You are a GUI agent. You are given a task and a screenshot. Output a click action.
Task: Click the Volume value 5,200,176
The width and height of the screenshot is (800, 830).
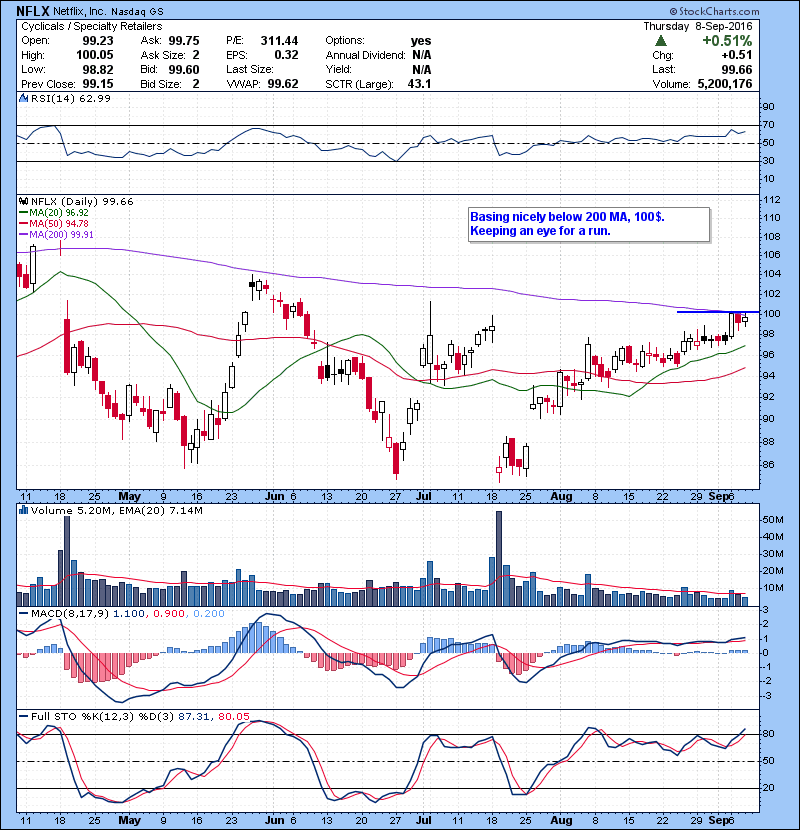coord(725,84)
